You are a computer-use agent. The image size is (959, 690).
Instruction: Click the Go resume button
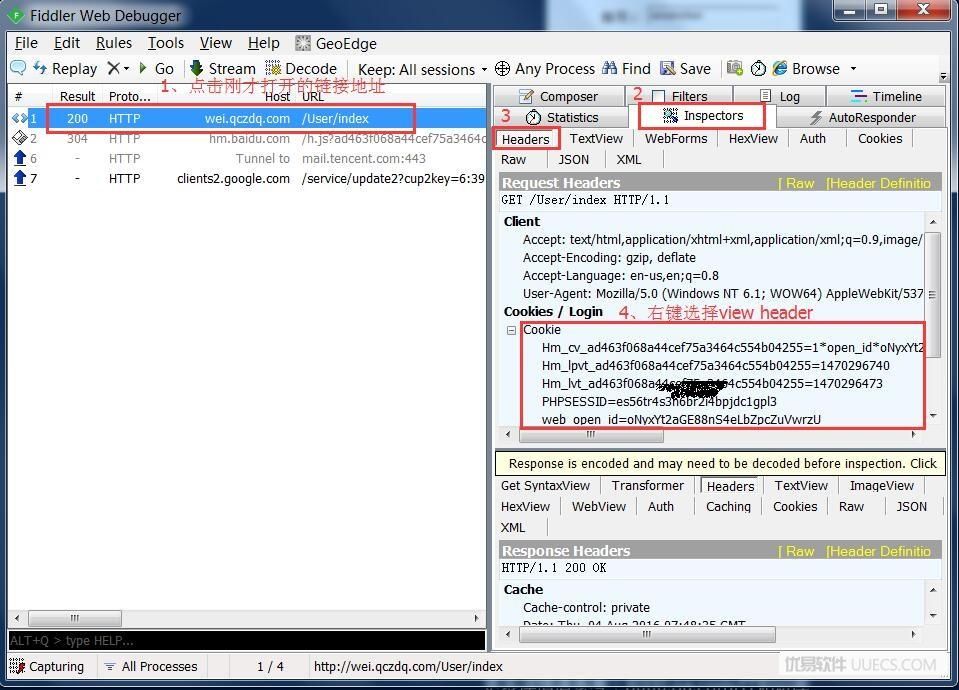(157, 69)
